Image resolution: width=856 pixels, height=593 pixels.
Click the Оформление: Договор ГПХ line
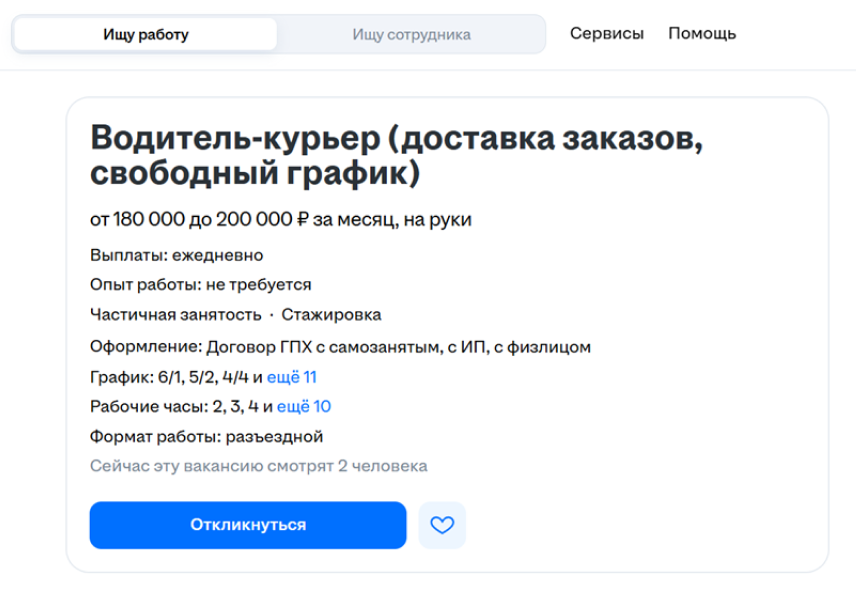click(x=340, y=347)
